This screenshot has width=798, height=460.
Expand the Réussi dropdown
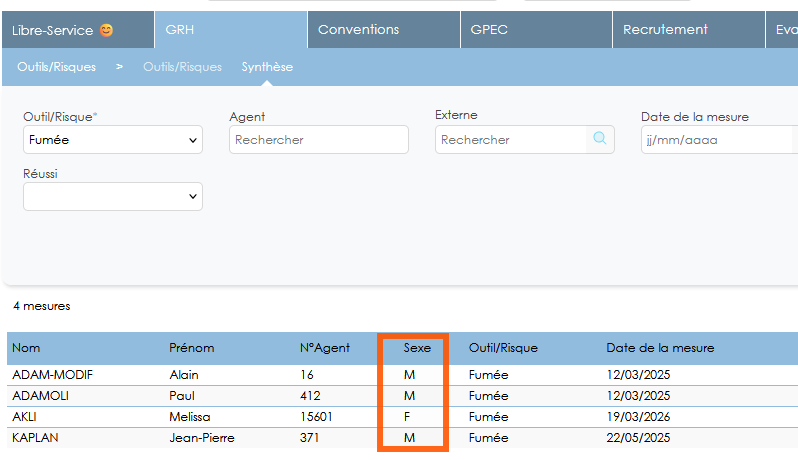[113, 196]
